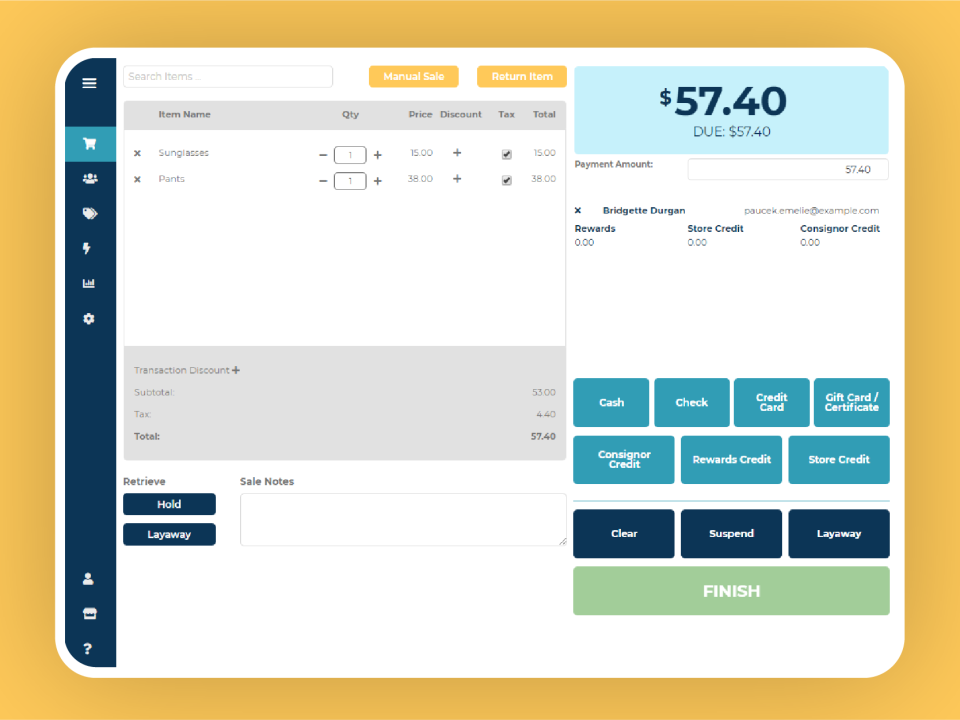The width and height of the screenshot is (960, 720).
Task: Decrease the Sunglasses quantity with the minus
Action: click(323, 155)
